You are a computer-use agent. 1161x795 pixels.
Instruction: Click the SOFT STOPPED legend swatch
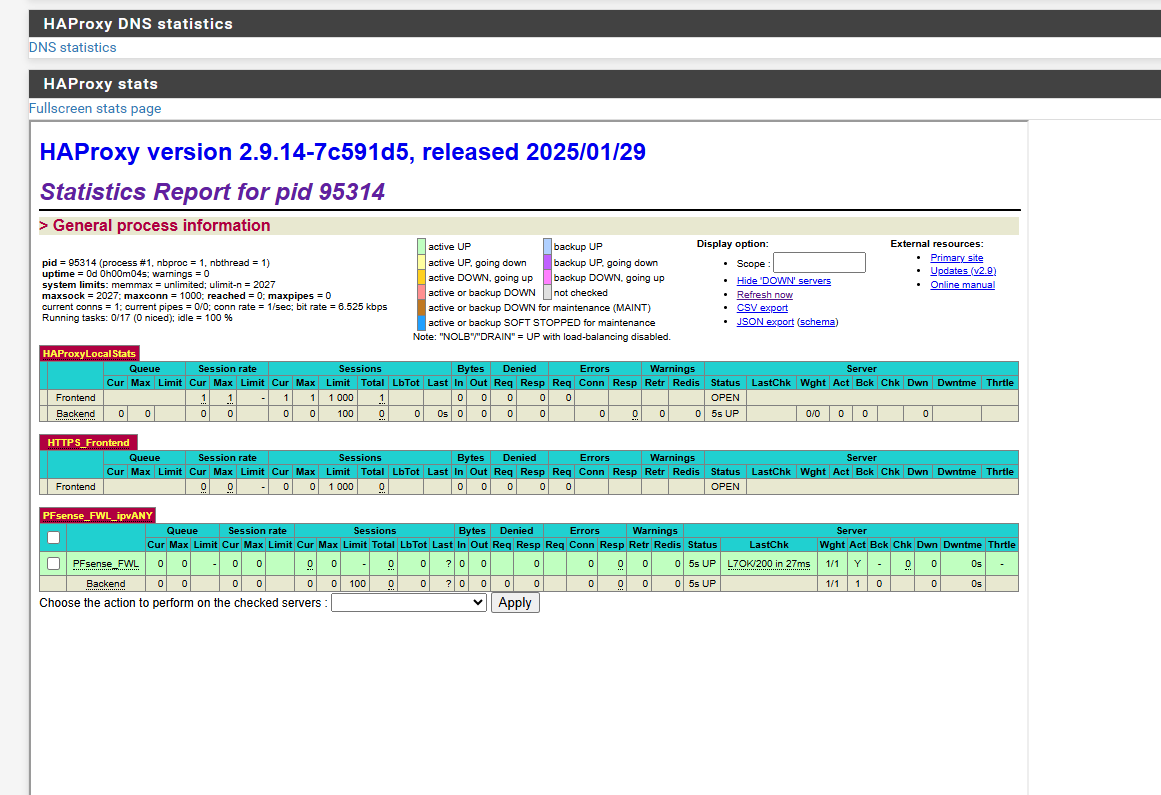(421, 323)
